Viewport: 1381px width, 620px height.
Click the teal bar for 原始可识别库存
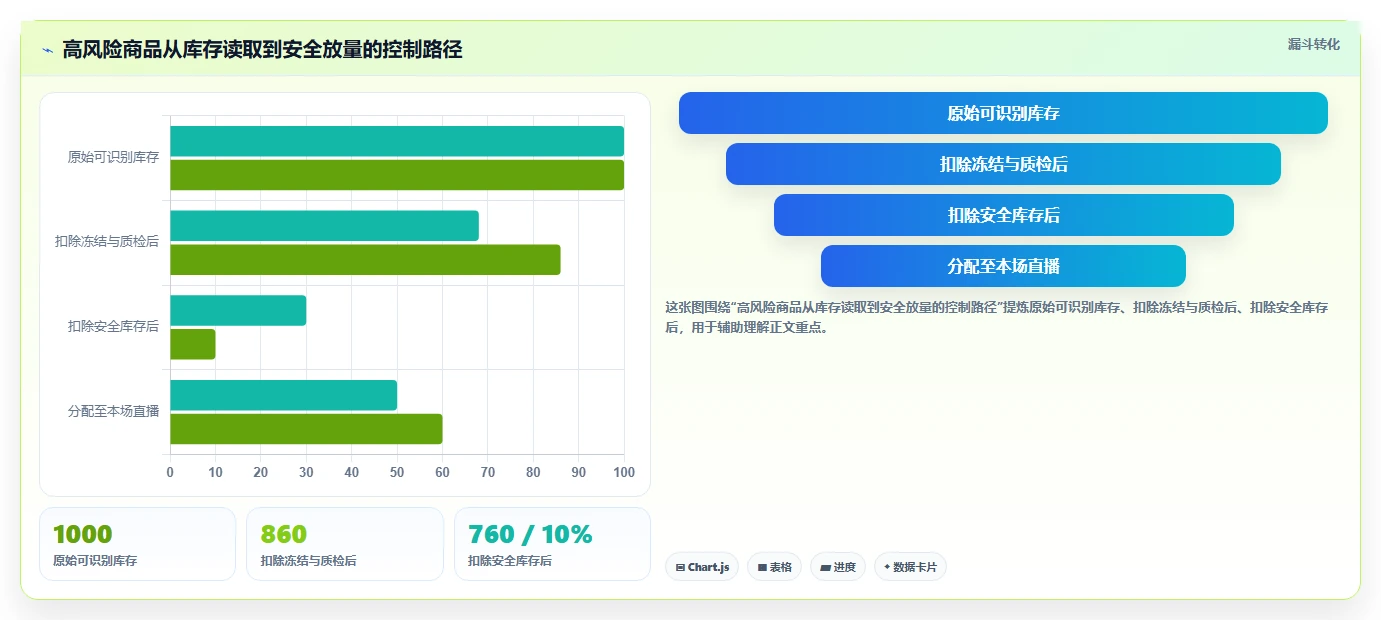point(397,141)
